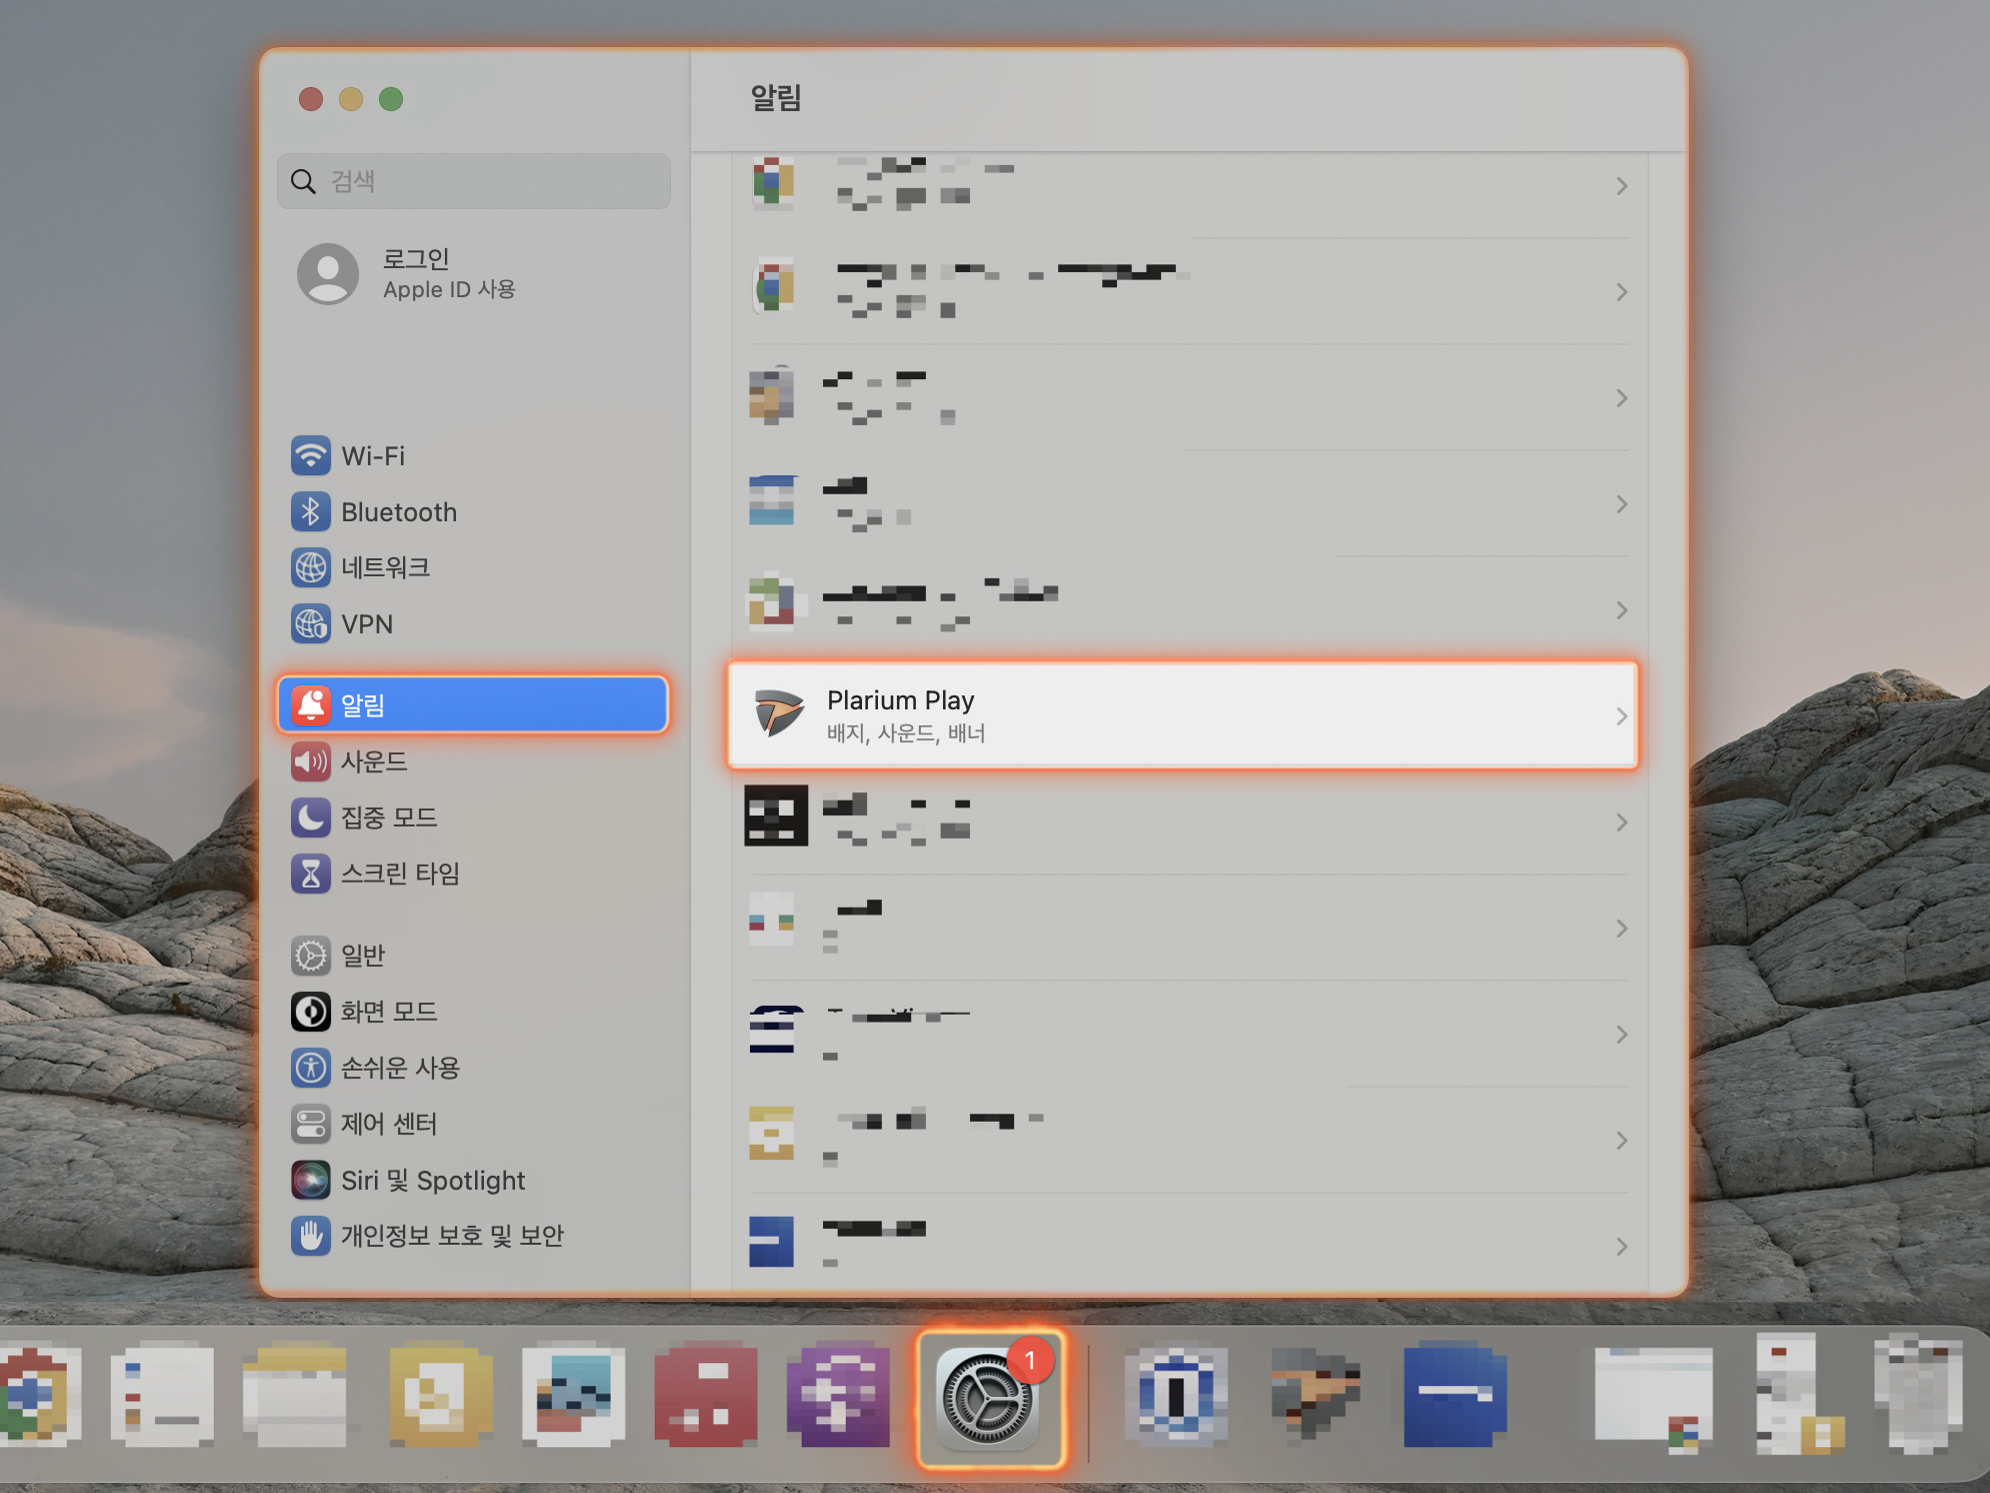The width and height of the screenshot is (1990, 1493).
Task: Click the 화면 모드 icon
Action: tap(311, 1012)
